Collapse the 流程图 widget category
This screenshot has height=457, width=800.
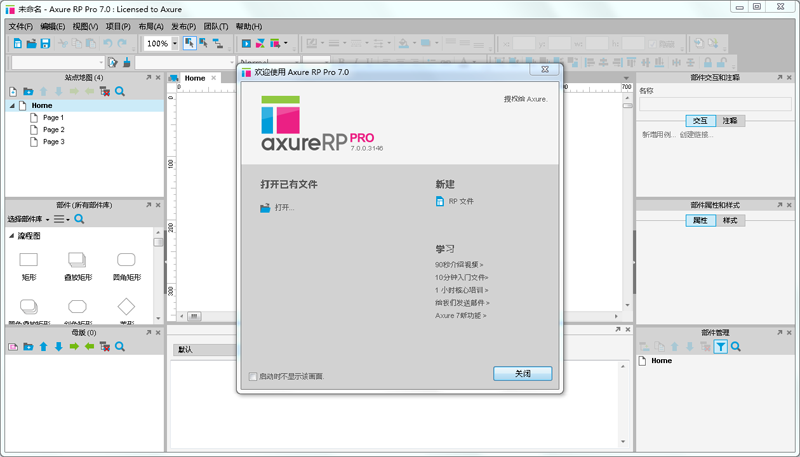(x=13, y=236)
